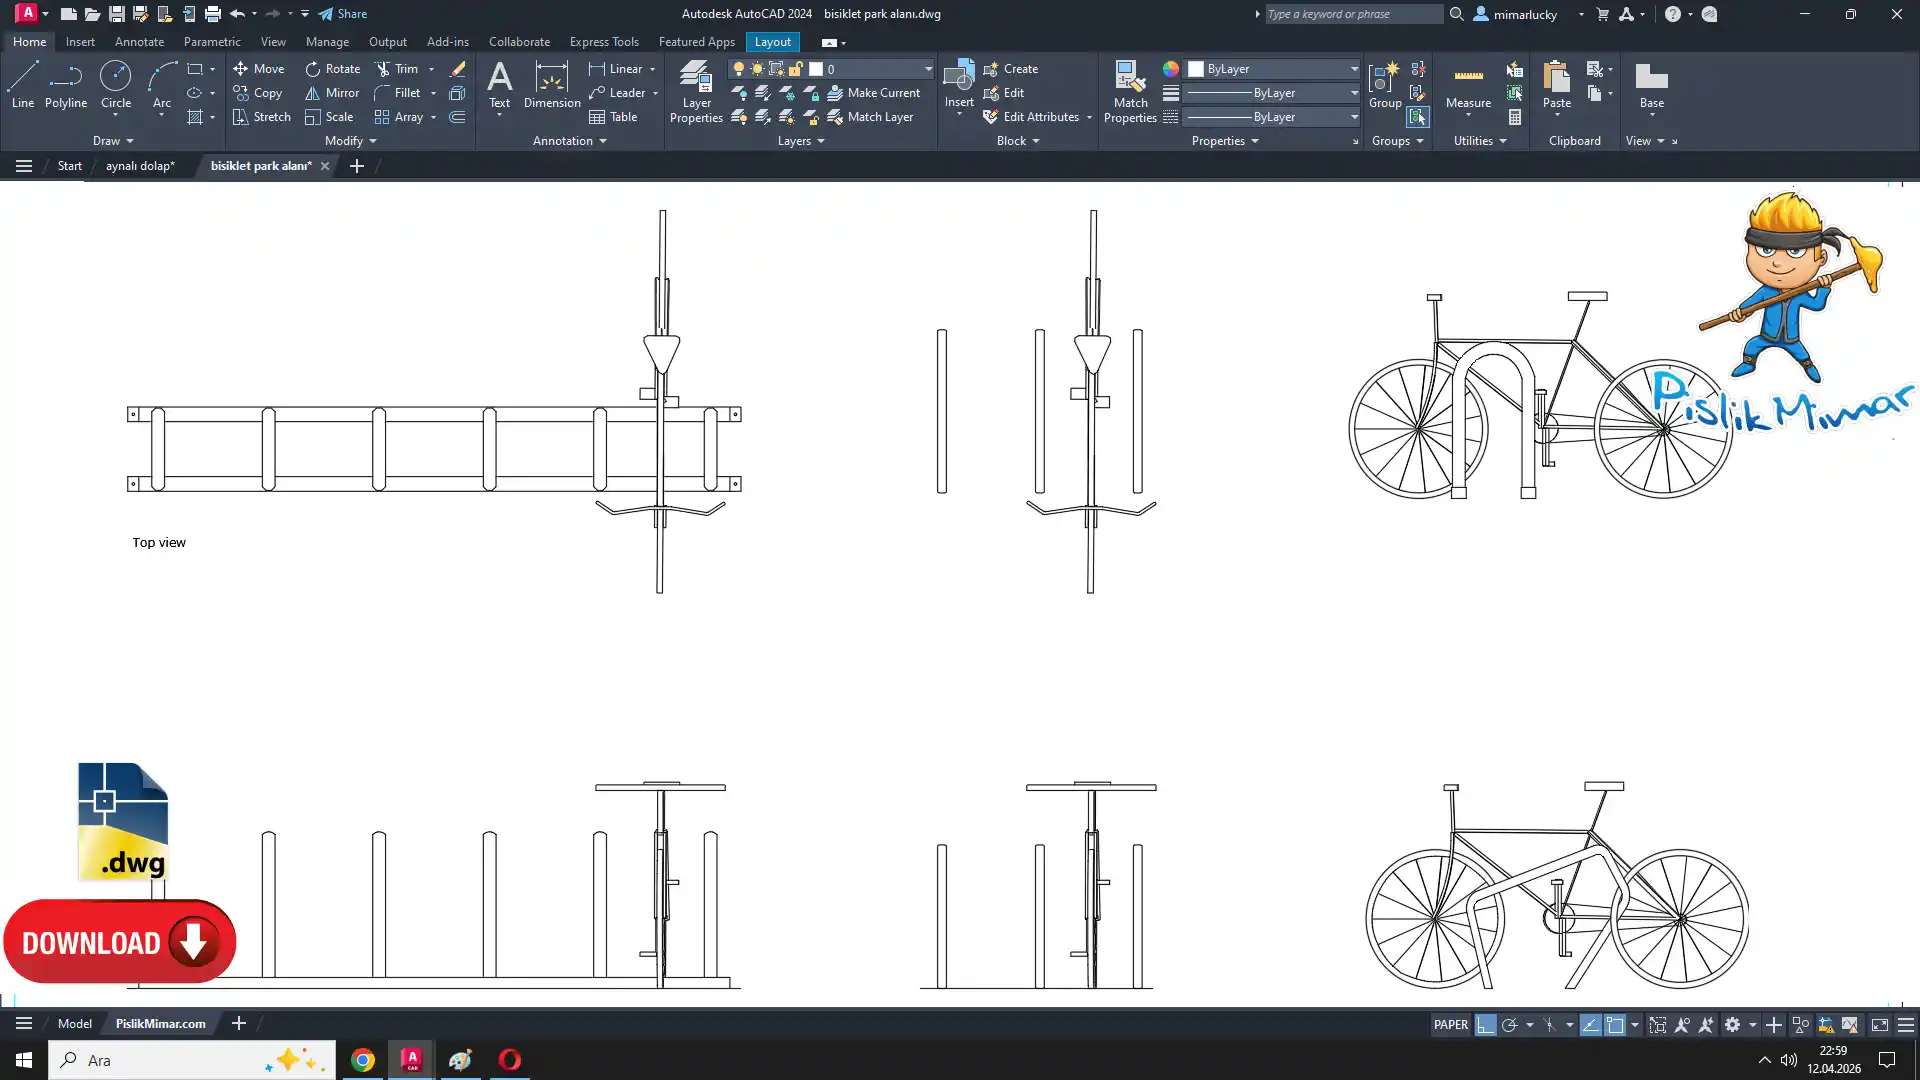Click the Match Properties tool

pyautogui.click(x=1130, y=91)
